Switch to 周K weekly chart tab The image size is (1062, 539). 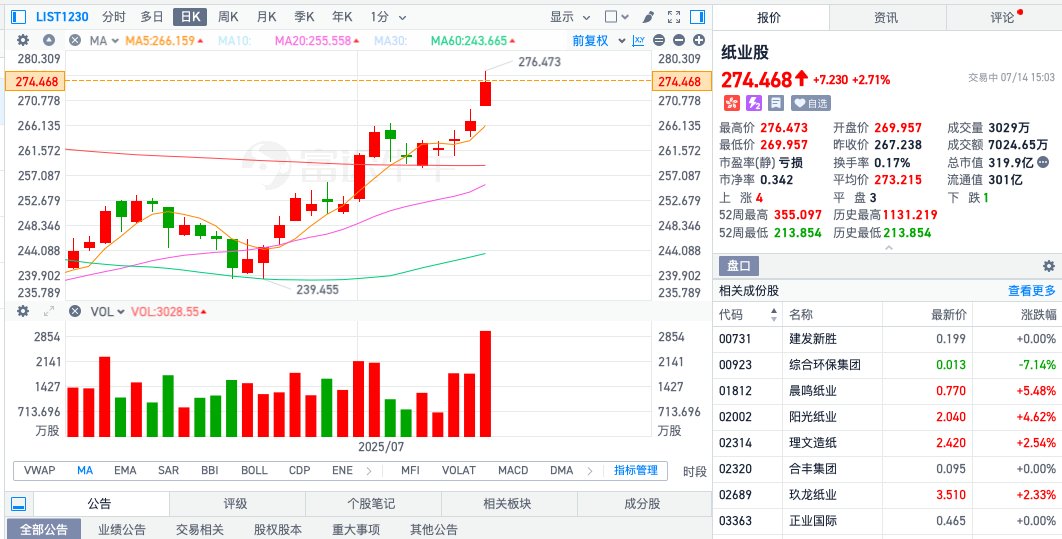[228, 17]
